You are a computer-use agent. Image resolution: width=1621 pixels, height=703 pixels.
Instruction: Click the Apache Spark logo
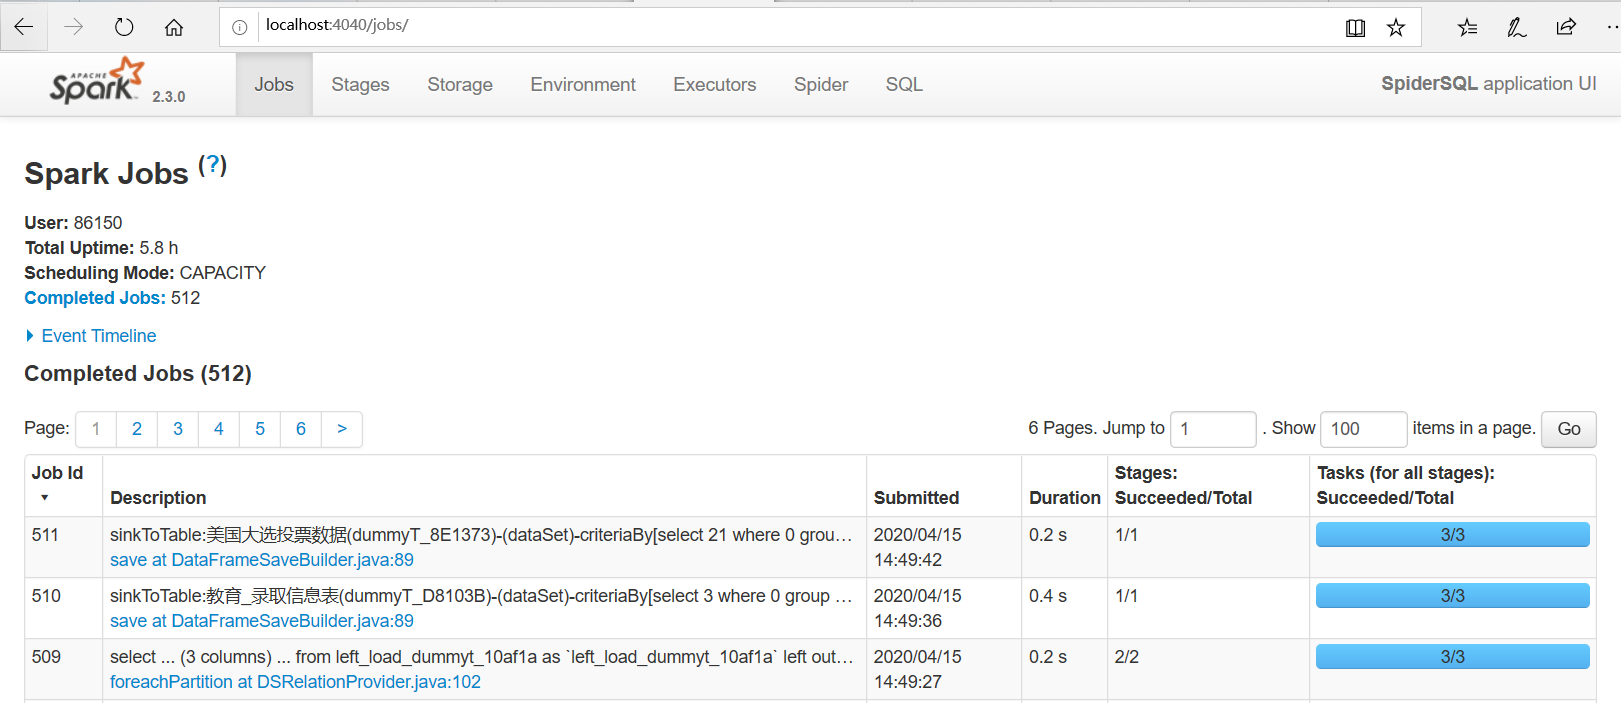pos(97,82)
